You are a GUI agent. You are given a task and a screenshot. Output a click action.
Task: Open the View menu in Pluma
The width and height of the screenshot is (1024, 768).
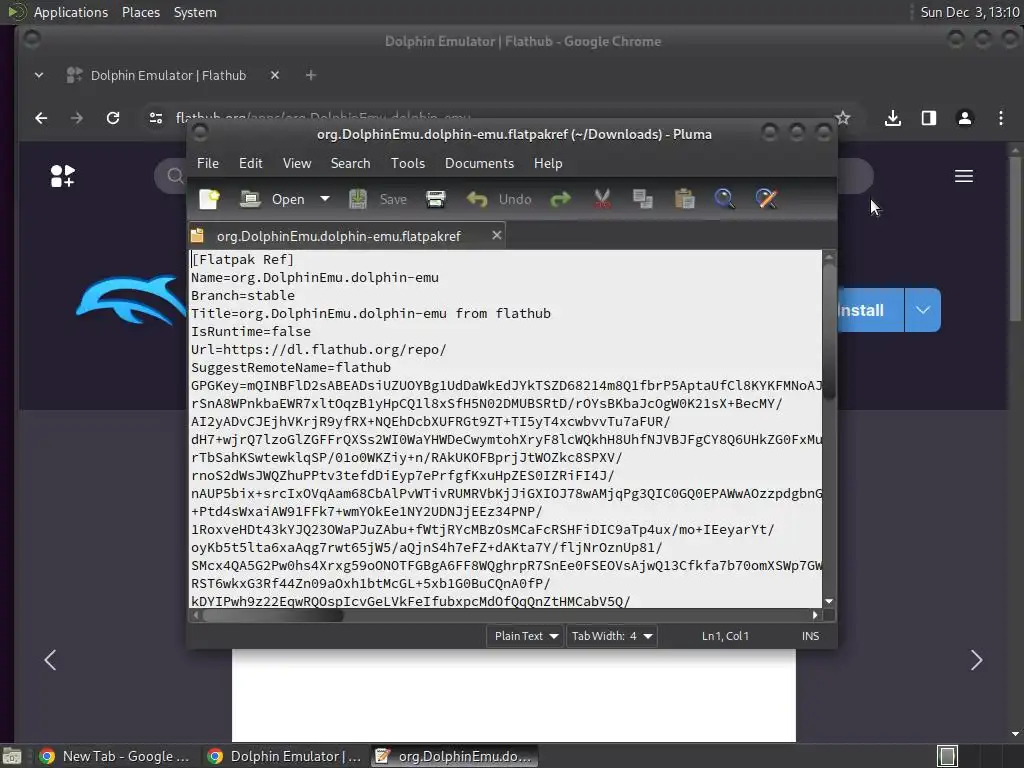coord(296,163)
